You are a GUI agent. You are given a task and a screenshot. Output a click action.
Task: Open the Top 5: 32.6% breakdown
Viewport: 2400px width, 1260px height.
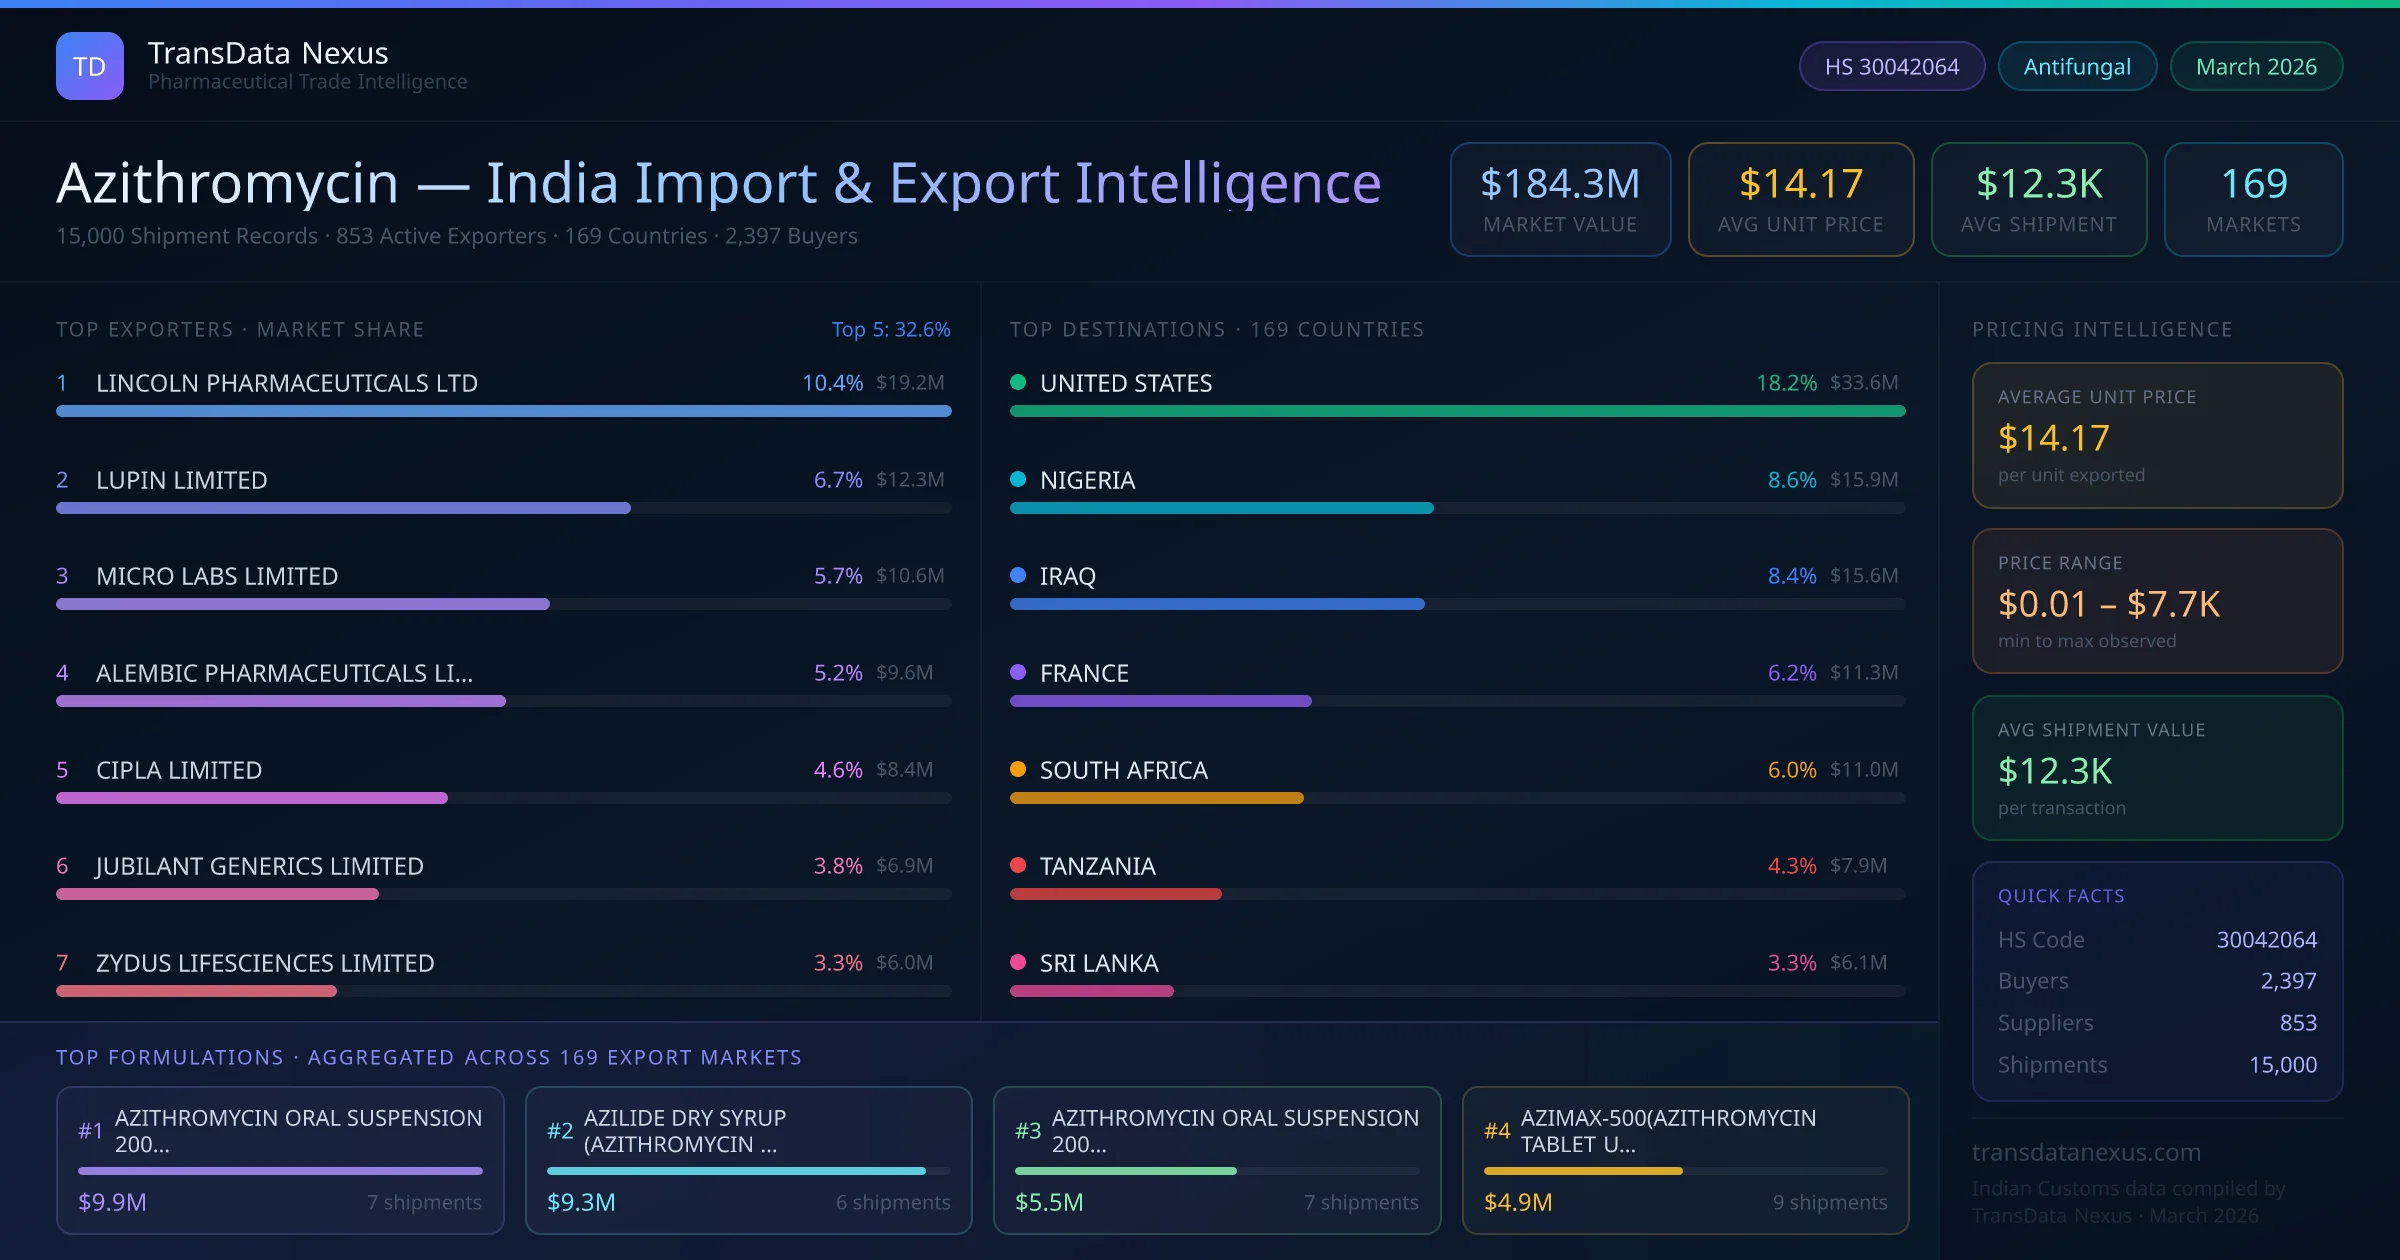point(891,329)
